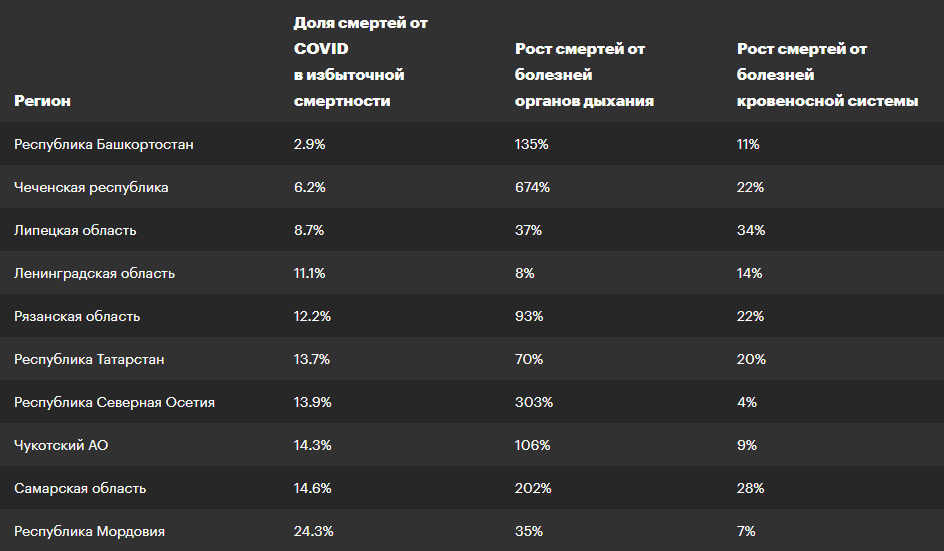Click the кровеносной системы column header
Viewport: 944px width, 551px height.
coord(827,75)
